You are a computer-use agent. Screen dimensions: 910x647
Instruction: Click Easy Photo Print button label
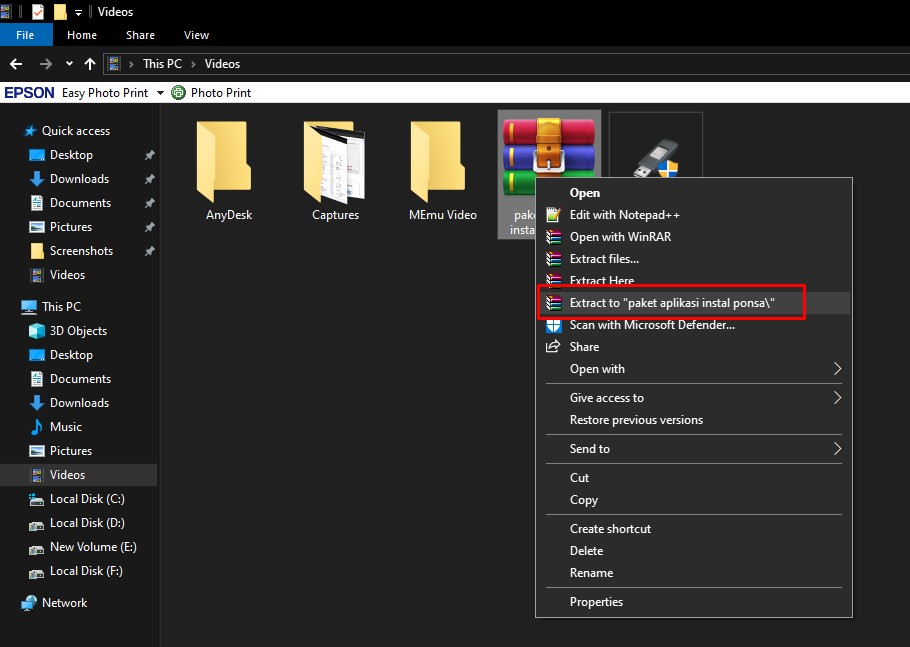104,93
